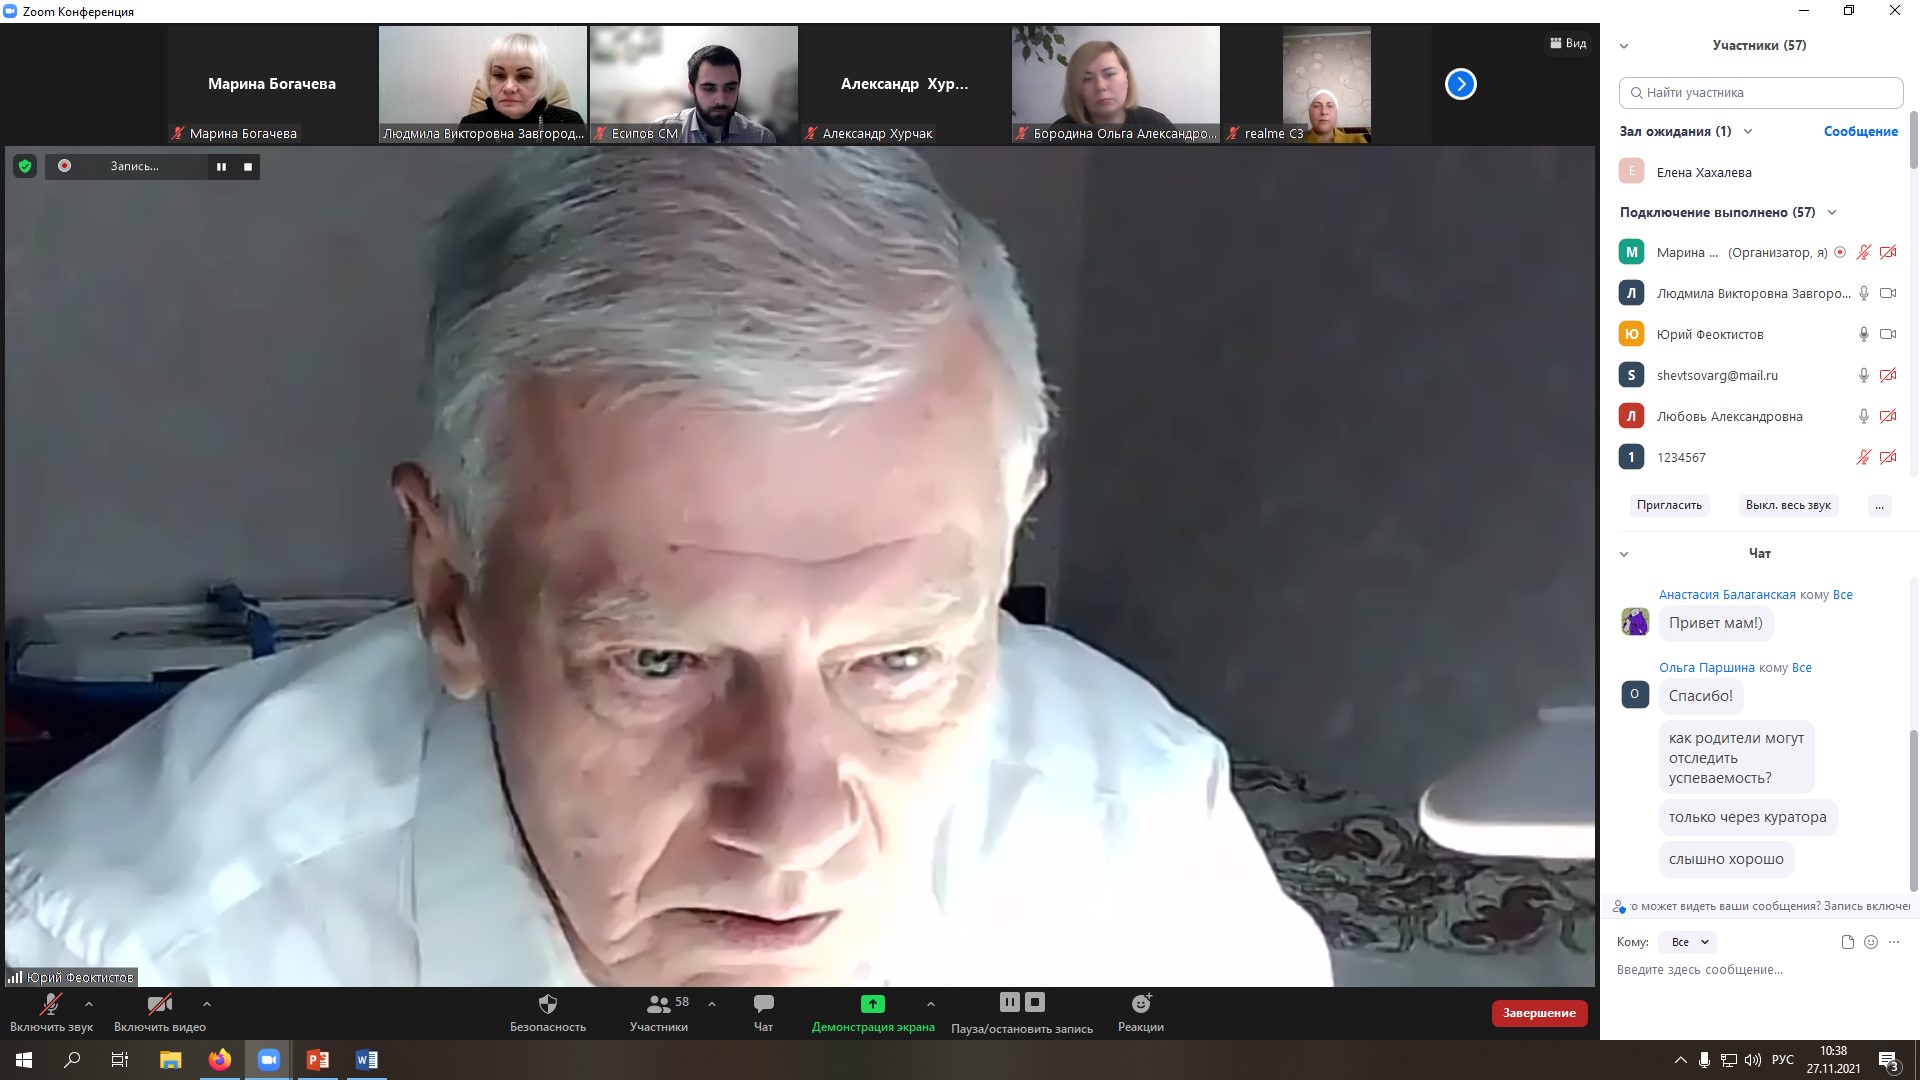
Task: Open Firefox from Windows taskbar
Action: click(219, 1060)
